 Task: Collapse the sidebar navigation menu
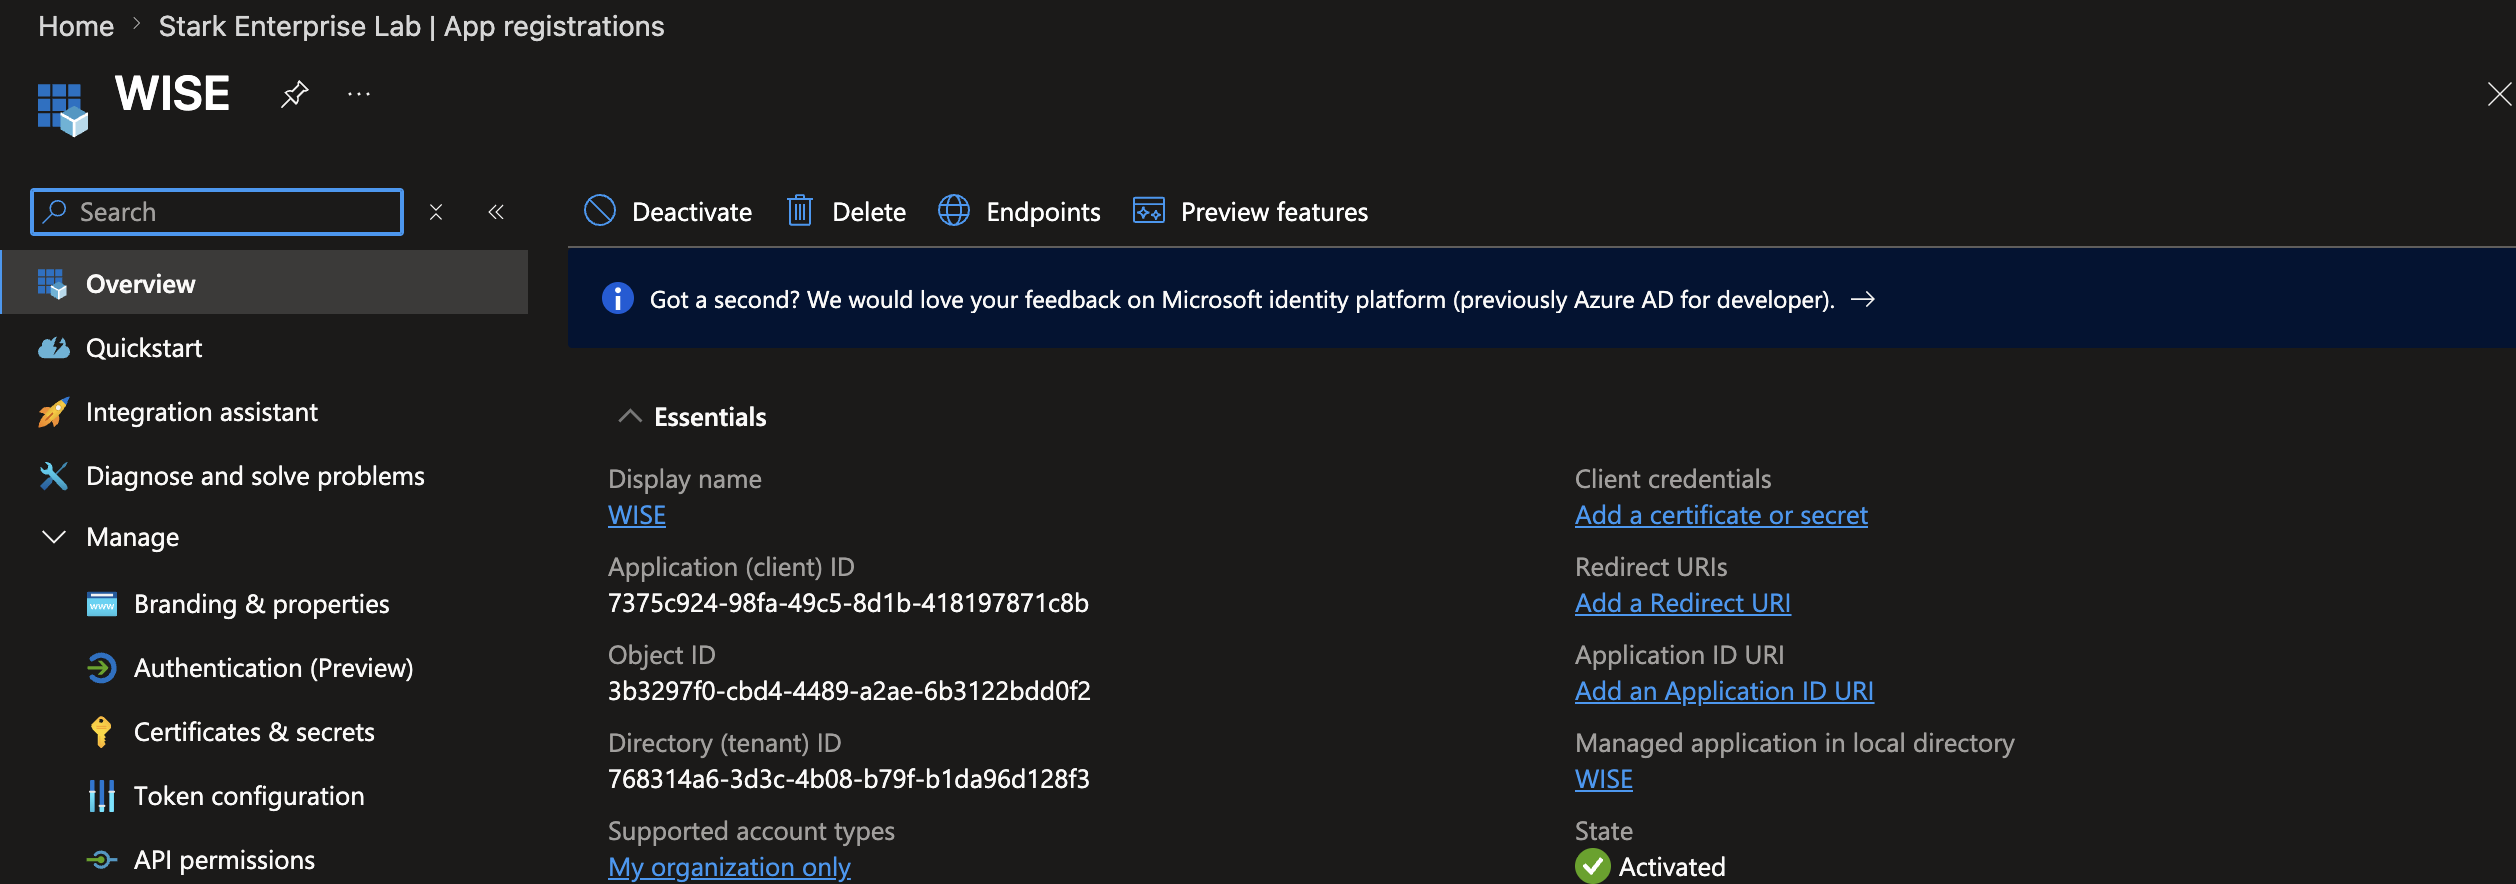(x=496, y=212)
